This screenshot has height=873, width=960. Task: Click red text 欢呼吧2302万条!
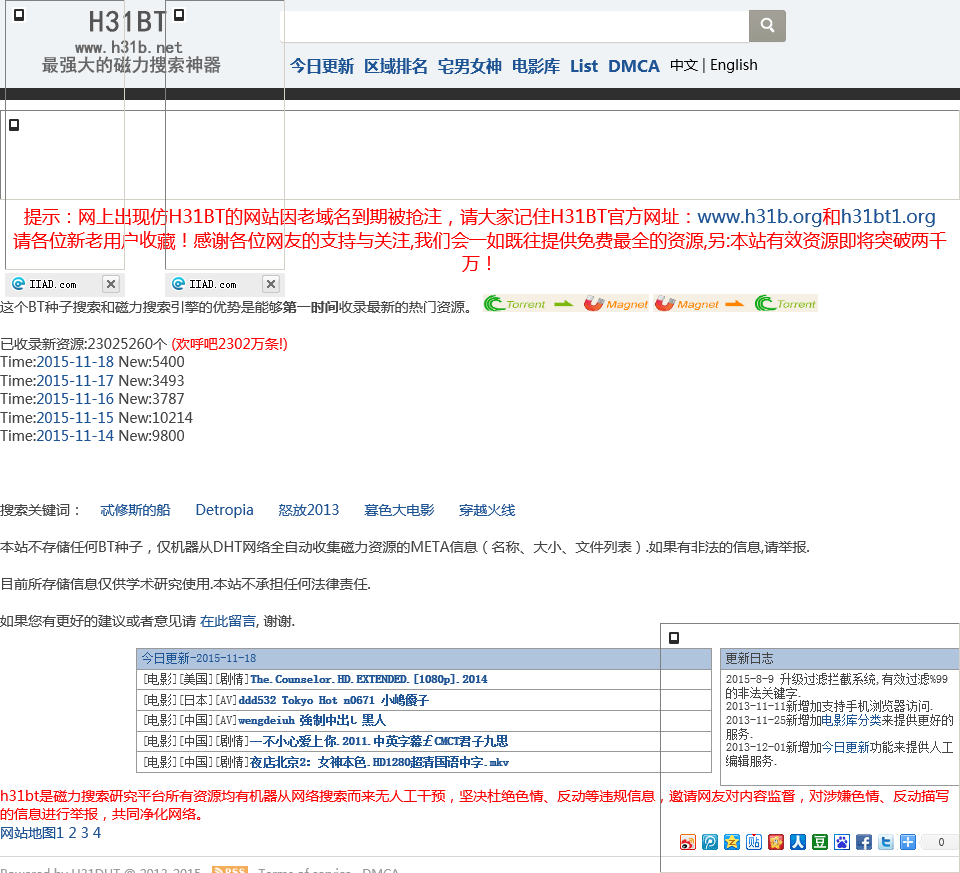tap(229, 344)
